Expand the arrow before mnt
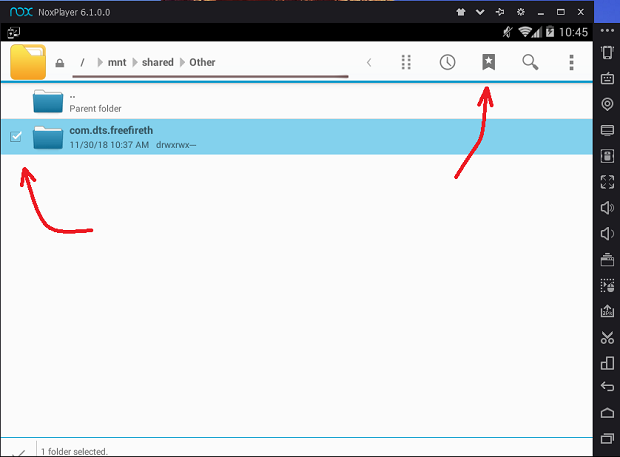 (x=100, y=62)
